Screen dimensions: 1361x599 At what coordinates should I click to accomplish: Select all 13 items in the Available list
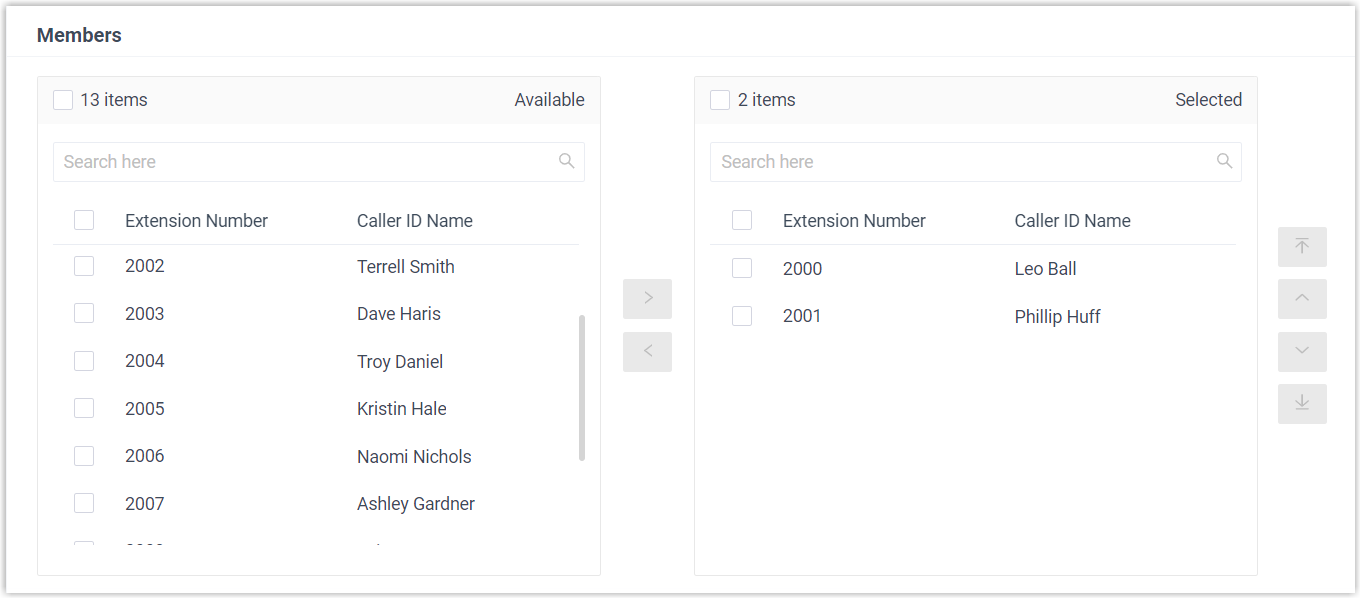pos(63,99)
